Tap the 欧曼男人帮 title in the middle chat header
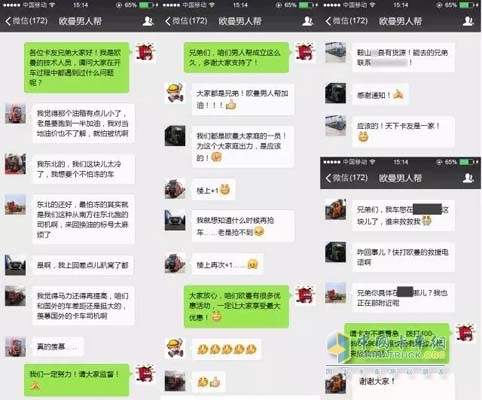482x400 pixels. pyautogui.click(x=240, y=21)
